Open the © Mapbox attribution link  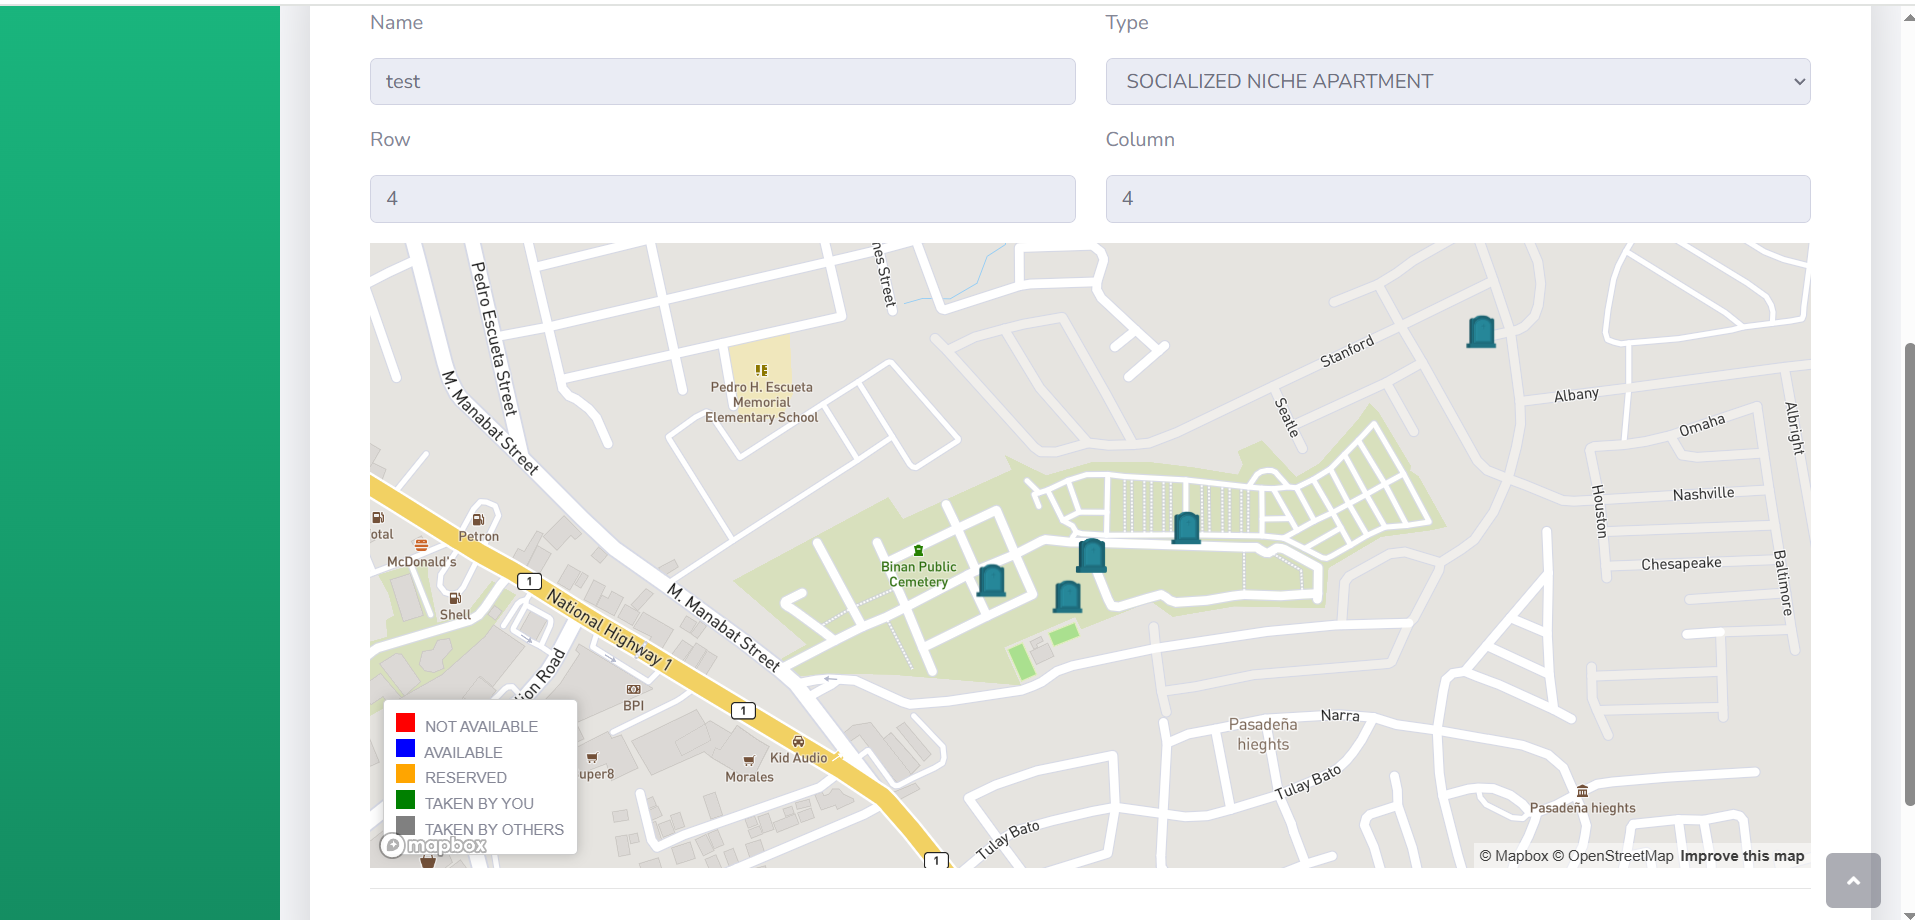pos(1513,856)
